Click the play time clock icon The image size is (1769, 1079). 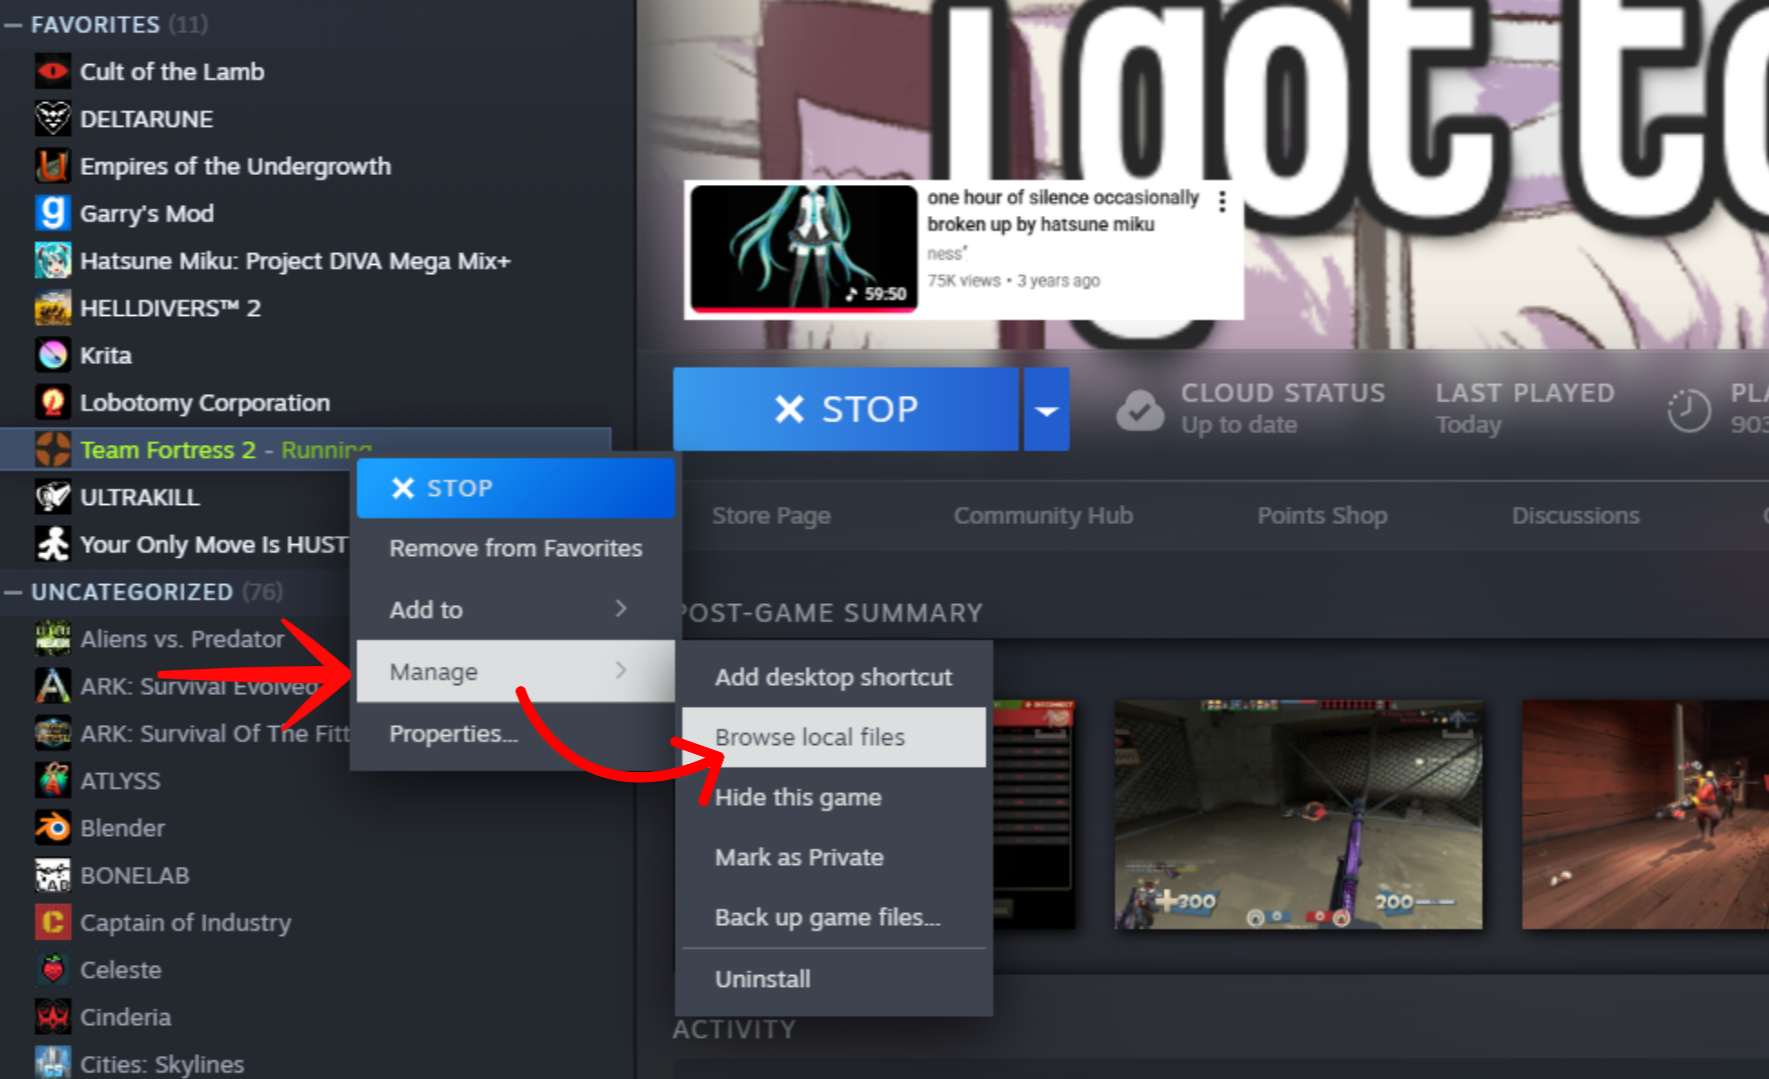(x=1689, y=410)
